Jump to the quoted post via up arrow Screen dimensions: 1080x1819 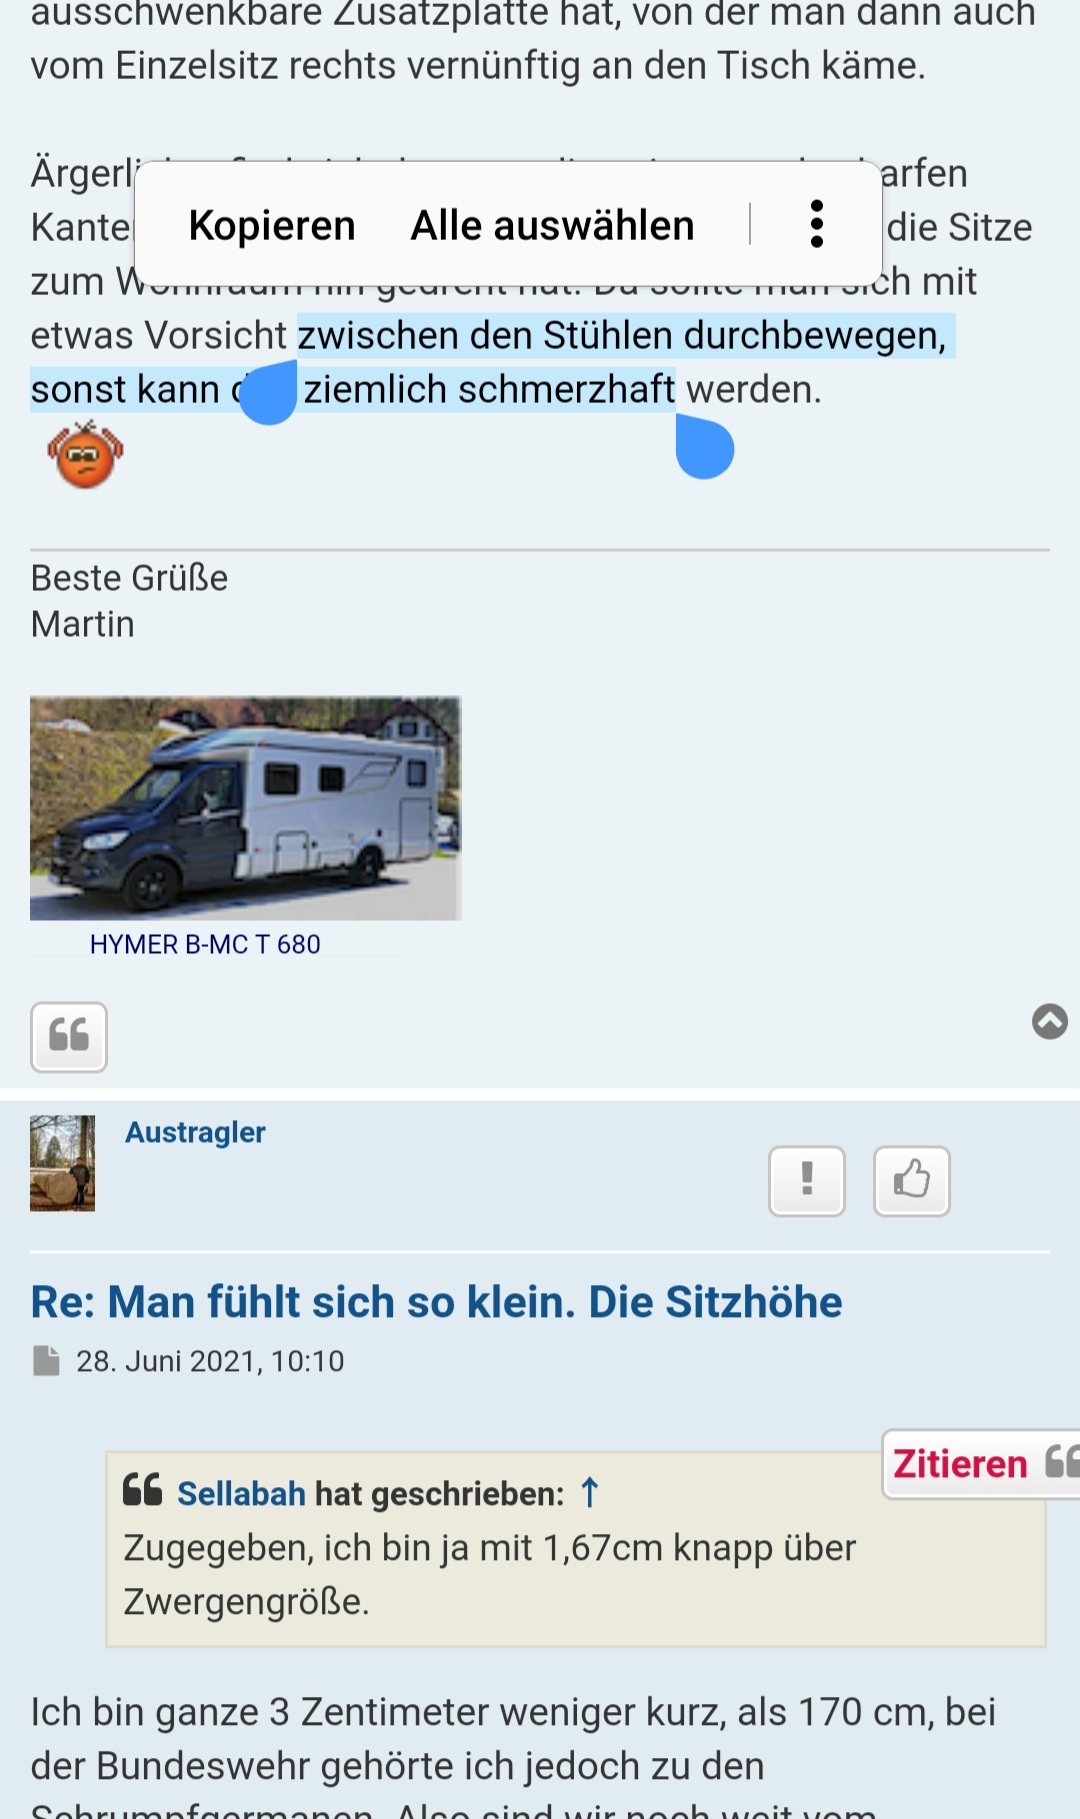tap(590, 1493)
